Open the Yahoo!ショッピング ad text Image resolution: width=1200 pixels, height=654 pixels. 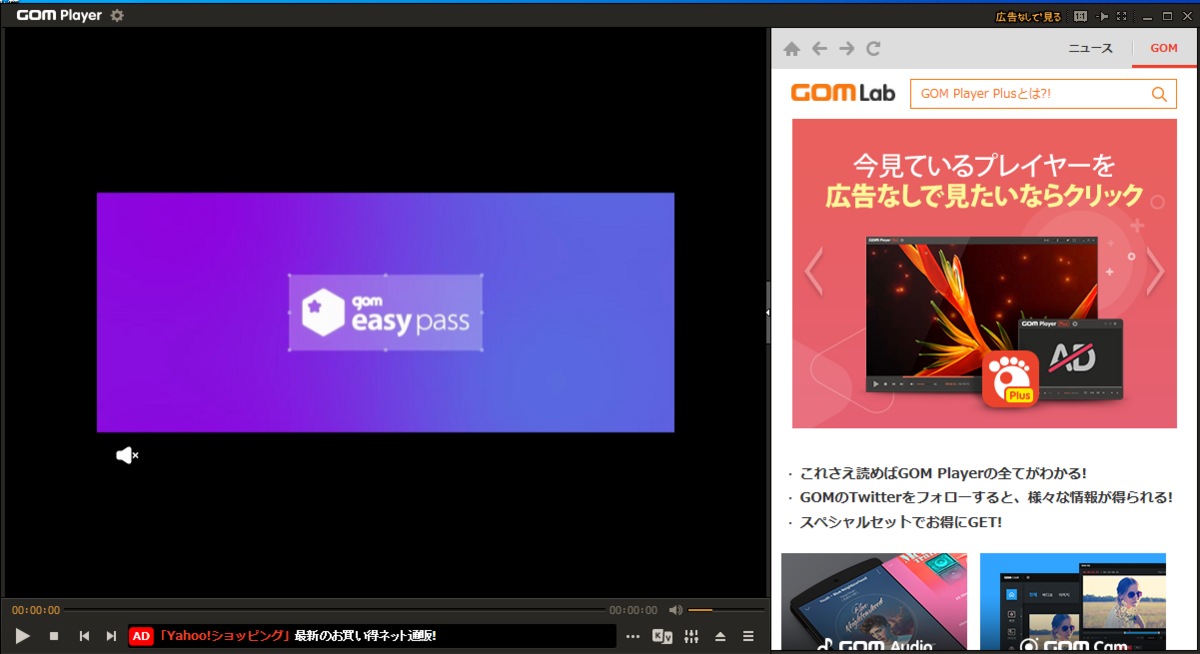pyautogui.click(x=297, y=636)
